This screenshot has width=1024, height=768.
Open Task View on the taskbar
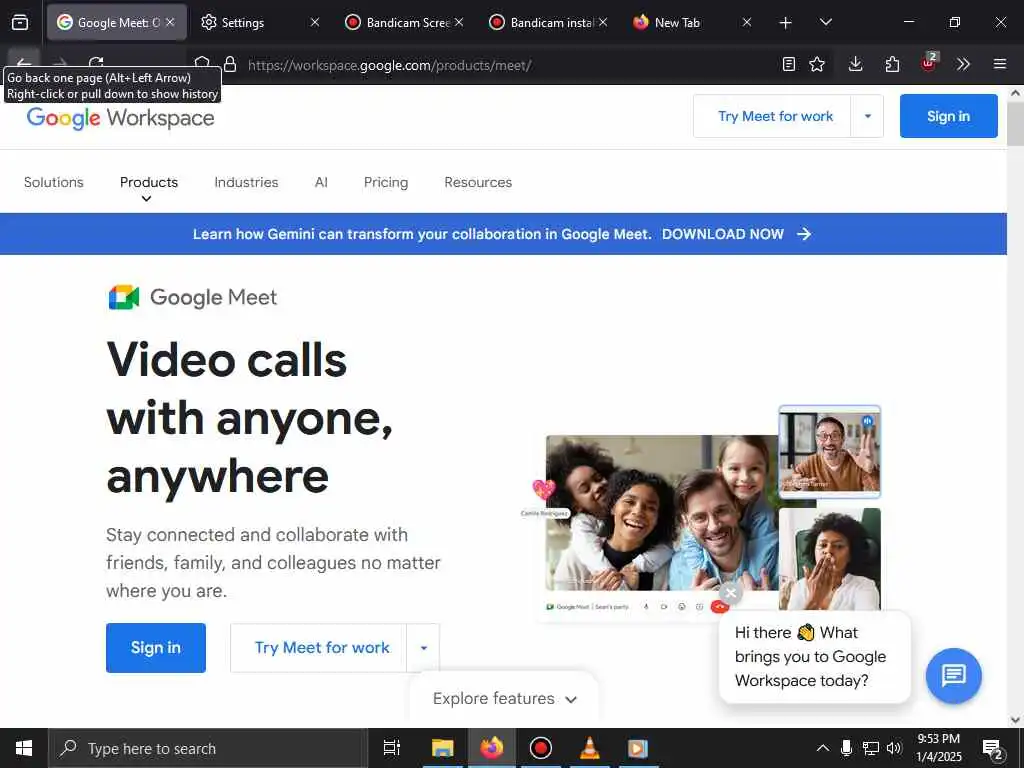coord(392,748)
